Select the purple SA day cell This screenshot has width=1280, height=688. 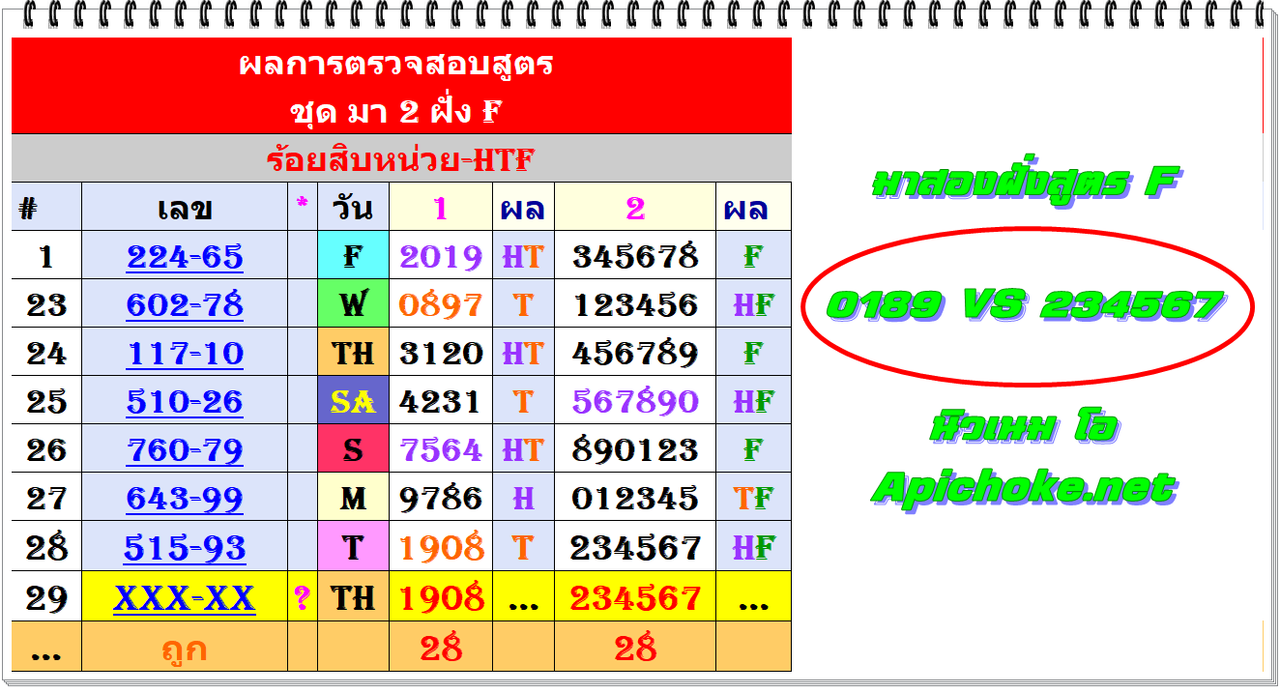pos(353,401)
